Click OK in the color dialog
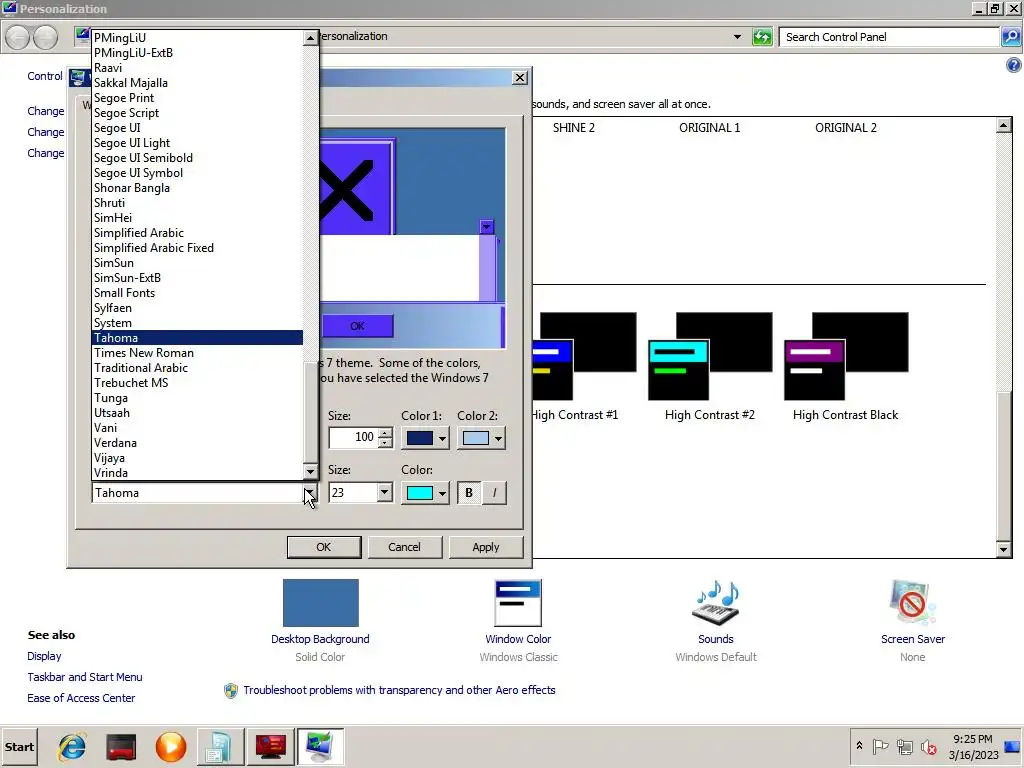1024x768 pixels. [324, 547]
